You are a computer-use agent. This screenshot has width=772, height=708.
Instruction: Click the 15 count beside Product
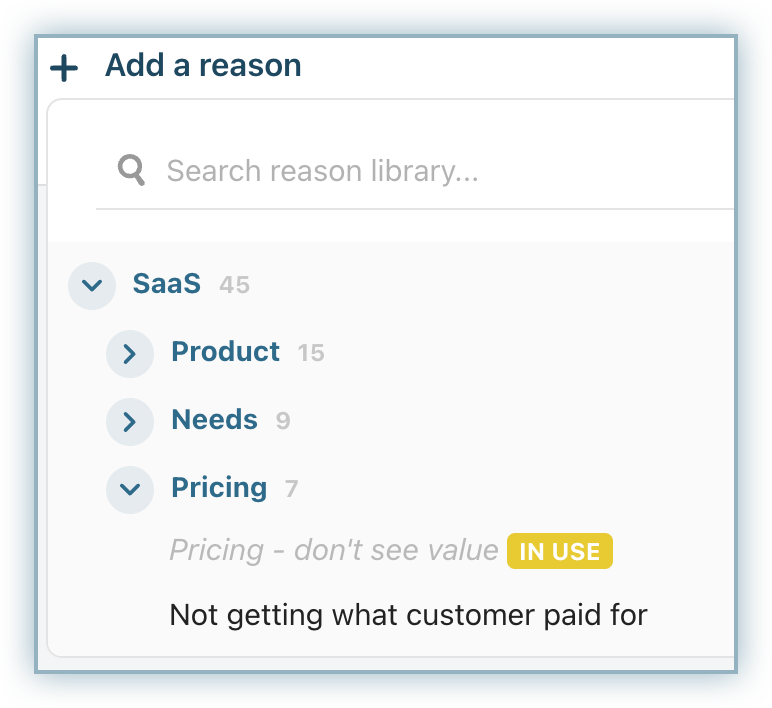(311, 353)
